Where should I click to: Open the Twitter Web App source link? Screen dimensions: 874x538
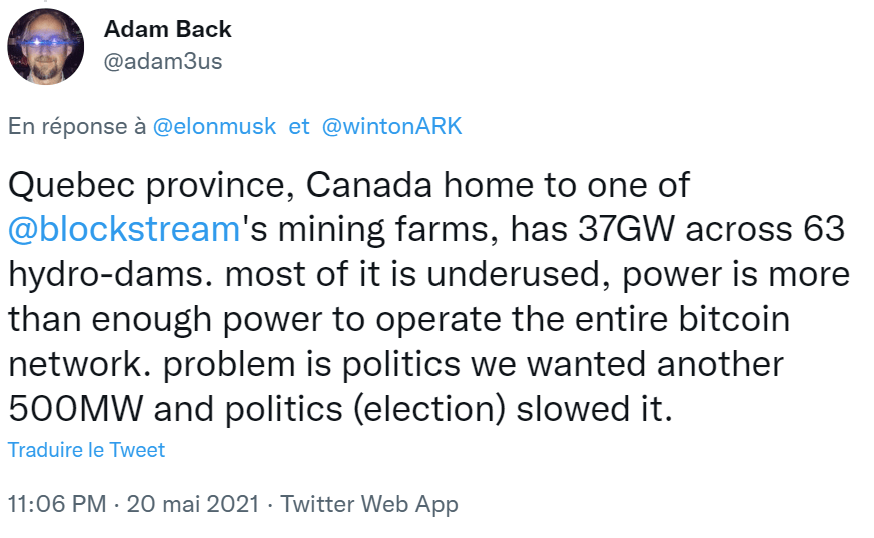(369, 504)
